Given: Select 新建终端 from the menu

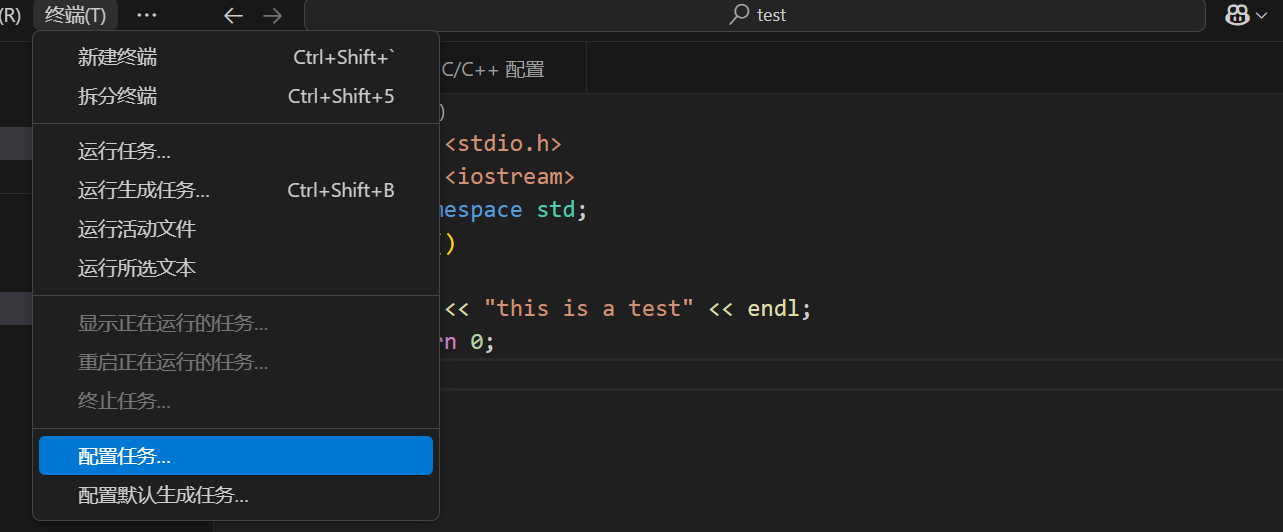Looking at the screenshot, I should click(117, 58).
